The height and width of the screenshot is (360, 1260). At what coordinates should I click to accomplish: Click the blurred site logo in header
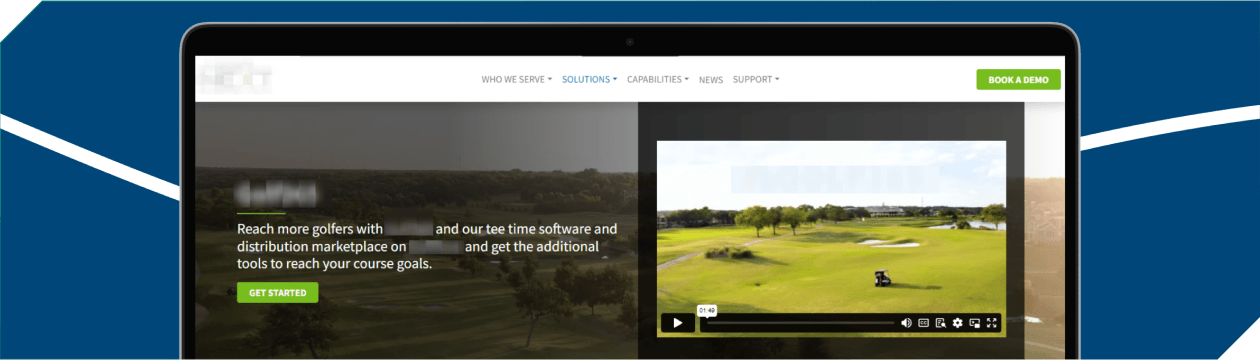click(x=235, y=79)
